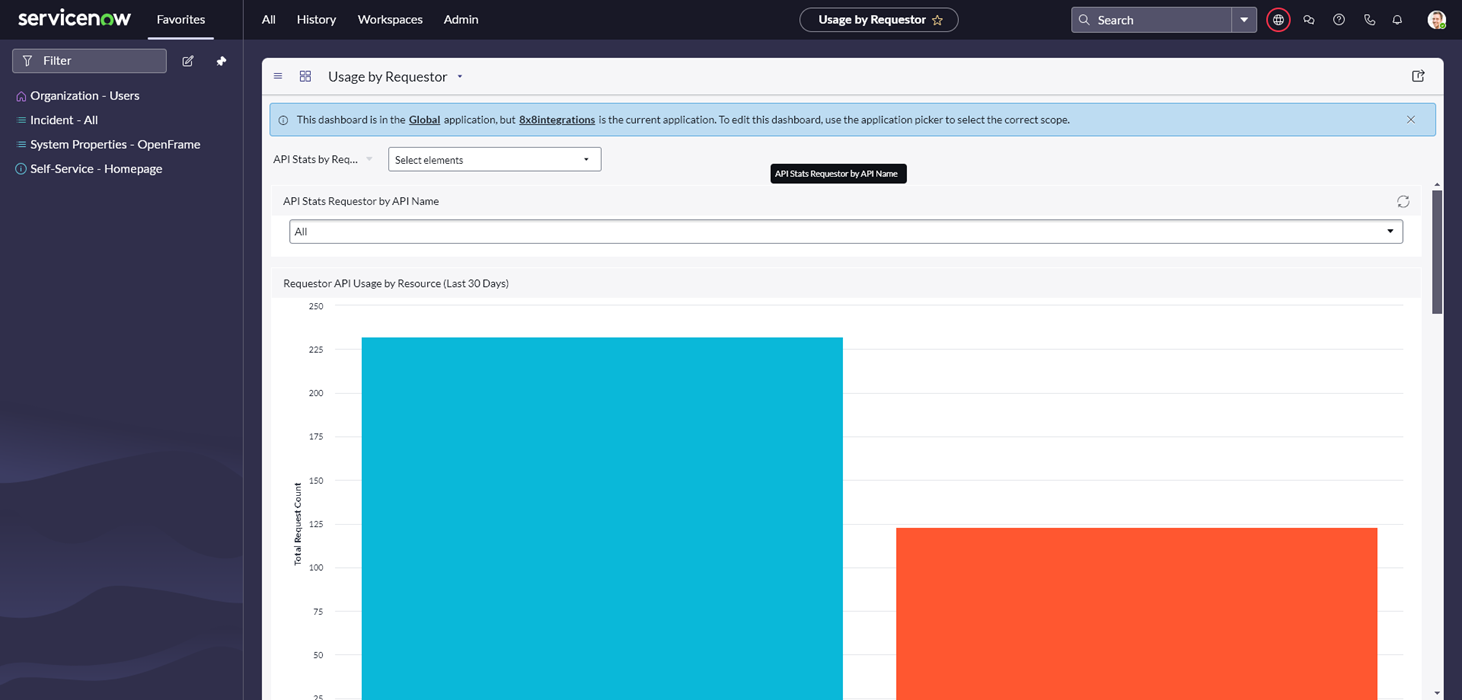Screen dimensions: 1462x700
Task: Star Usage by Requestor as favorite
Action: (937, 20)
